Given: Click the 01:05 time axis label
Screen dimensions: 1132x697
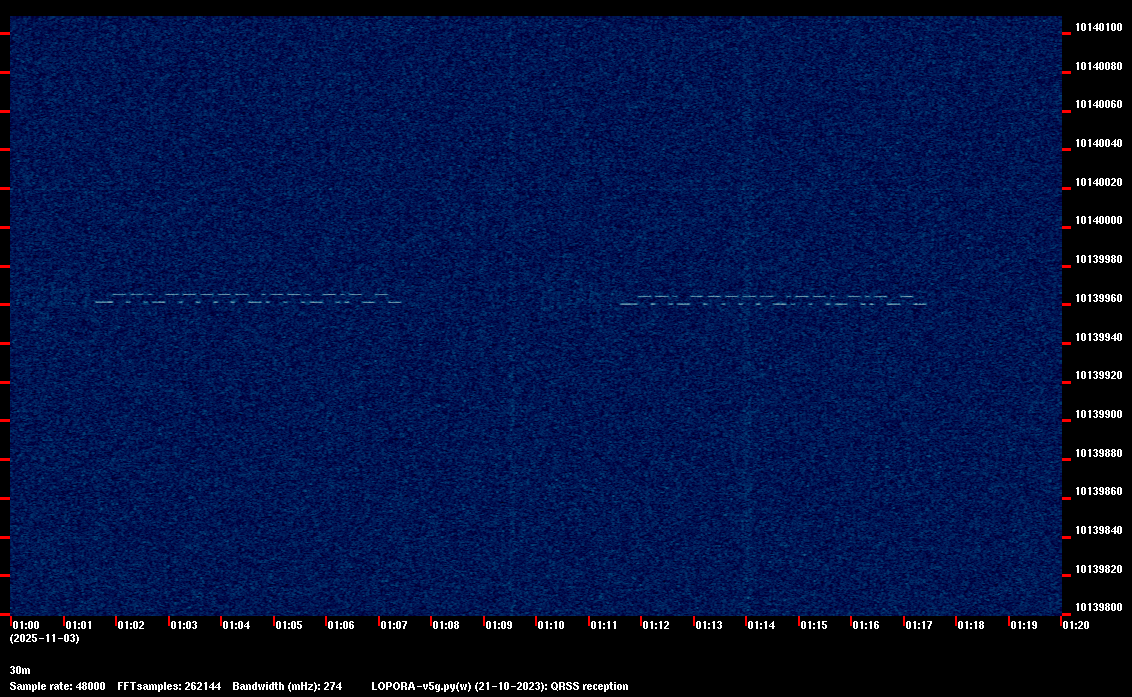Looking at the screenshot, I should pyautogui.click(x=289, y=625).
